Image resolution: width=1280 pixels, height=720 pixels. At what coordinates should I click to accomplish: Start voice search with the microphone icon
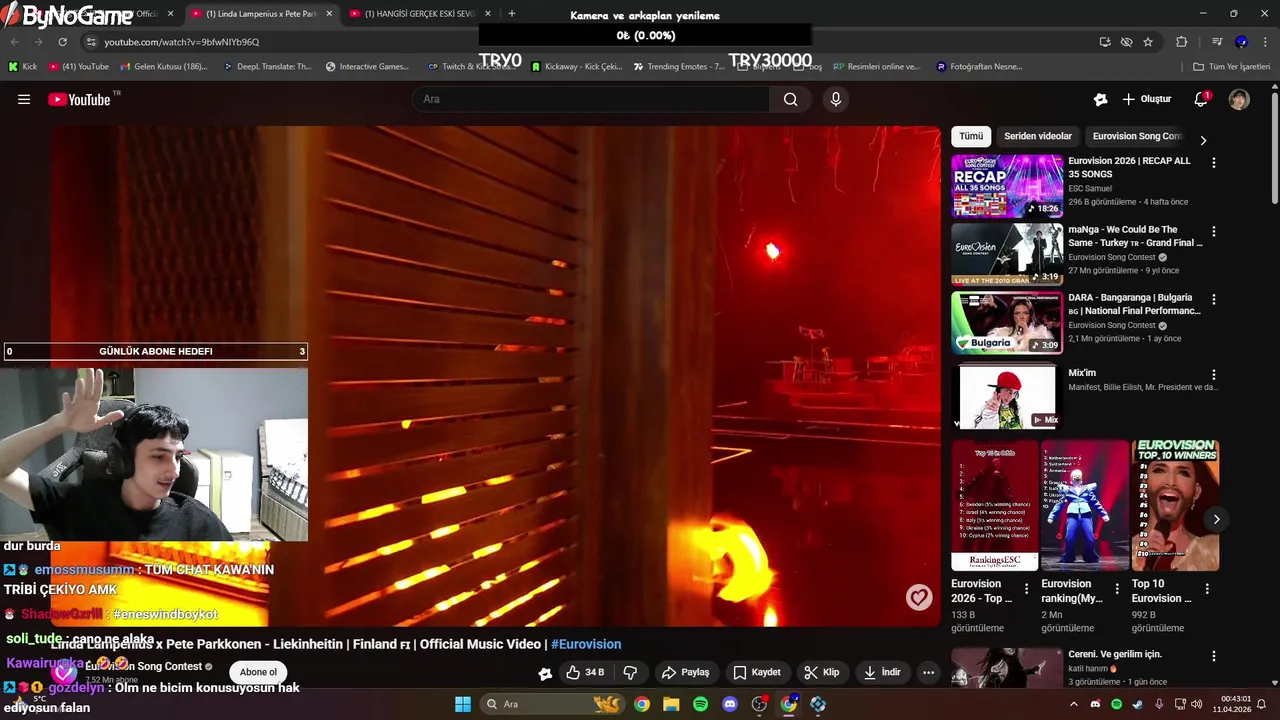[x=836, y=99]
